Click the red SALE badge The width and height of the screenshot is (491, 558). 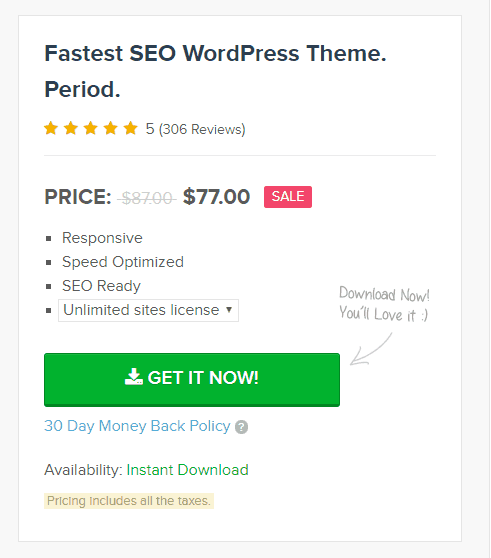coord(288,197)
